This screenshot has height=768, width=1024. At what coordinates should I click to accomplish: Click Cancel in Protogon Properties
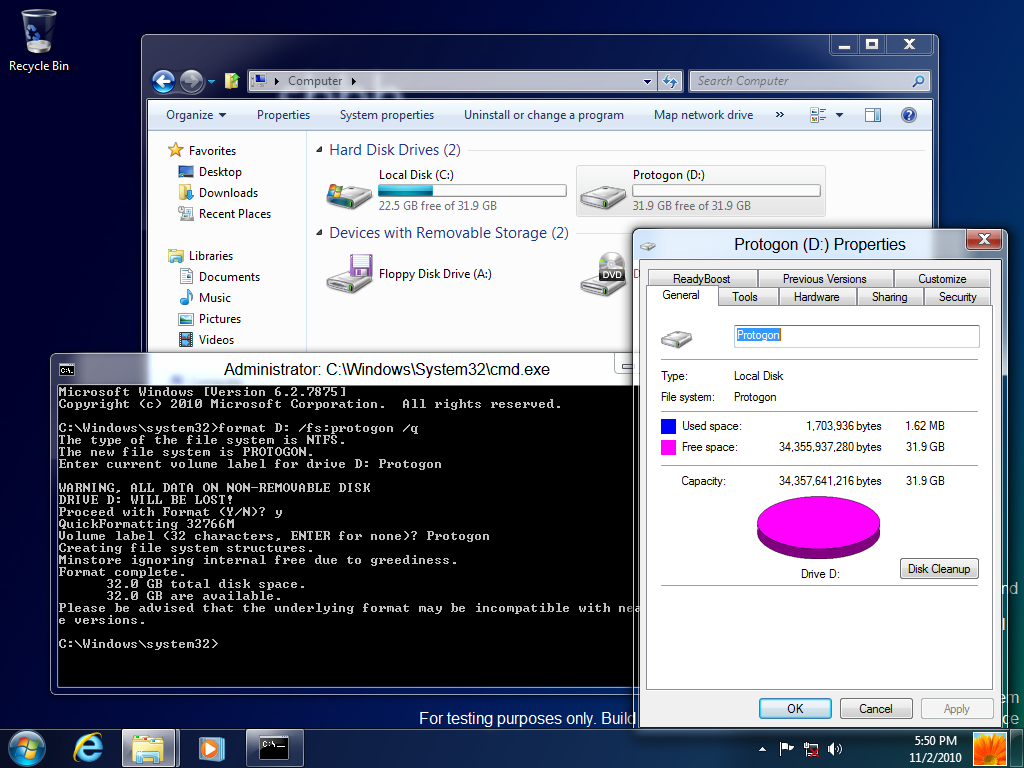[875, 709]
